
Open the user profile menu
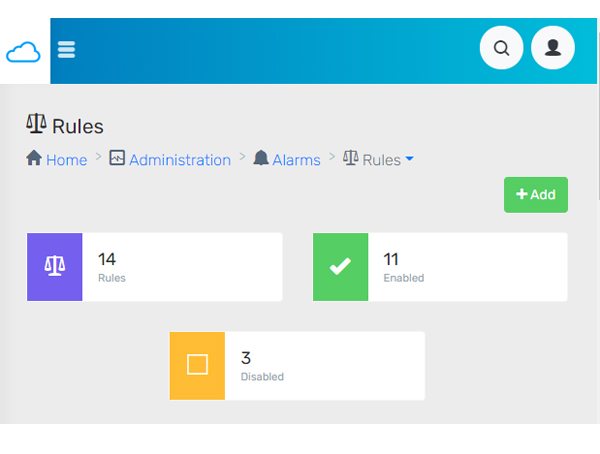pos(553,48)
